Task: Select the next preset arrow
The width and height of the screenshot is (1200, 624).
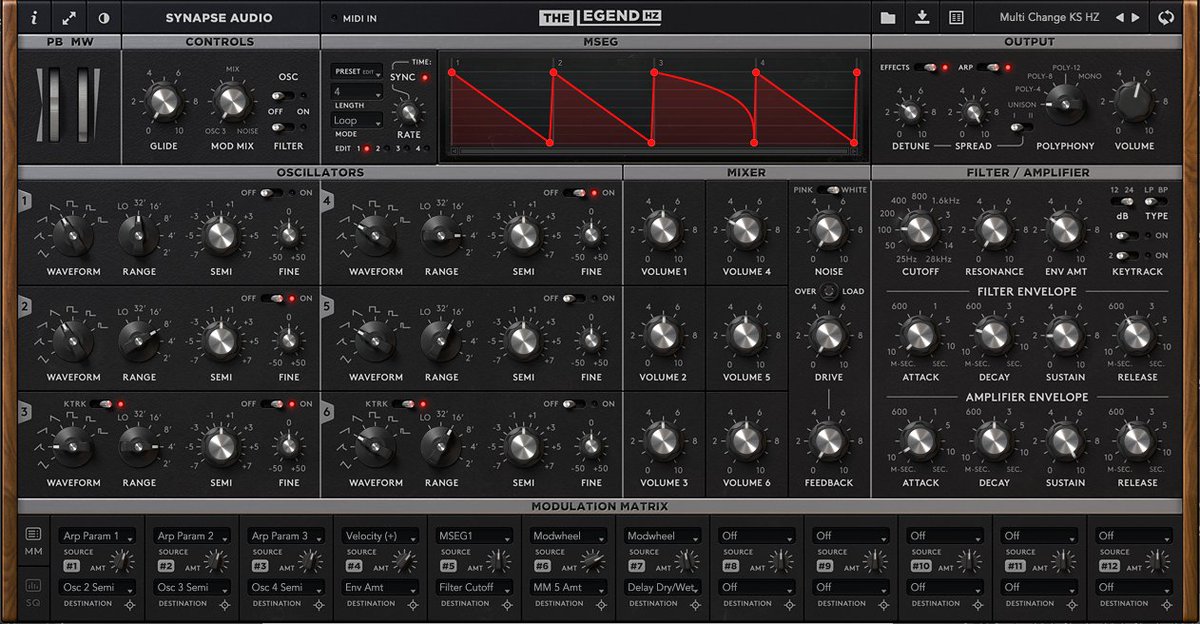Action: pyautogui.click(x=1137, y=17)
